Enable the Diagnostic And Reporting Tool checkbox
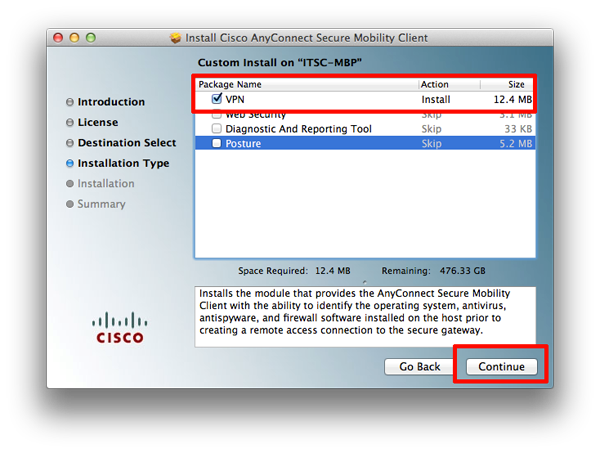This screenshot has width=600, height=453. (217, 129)
